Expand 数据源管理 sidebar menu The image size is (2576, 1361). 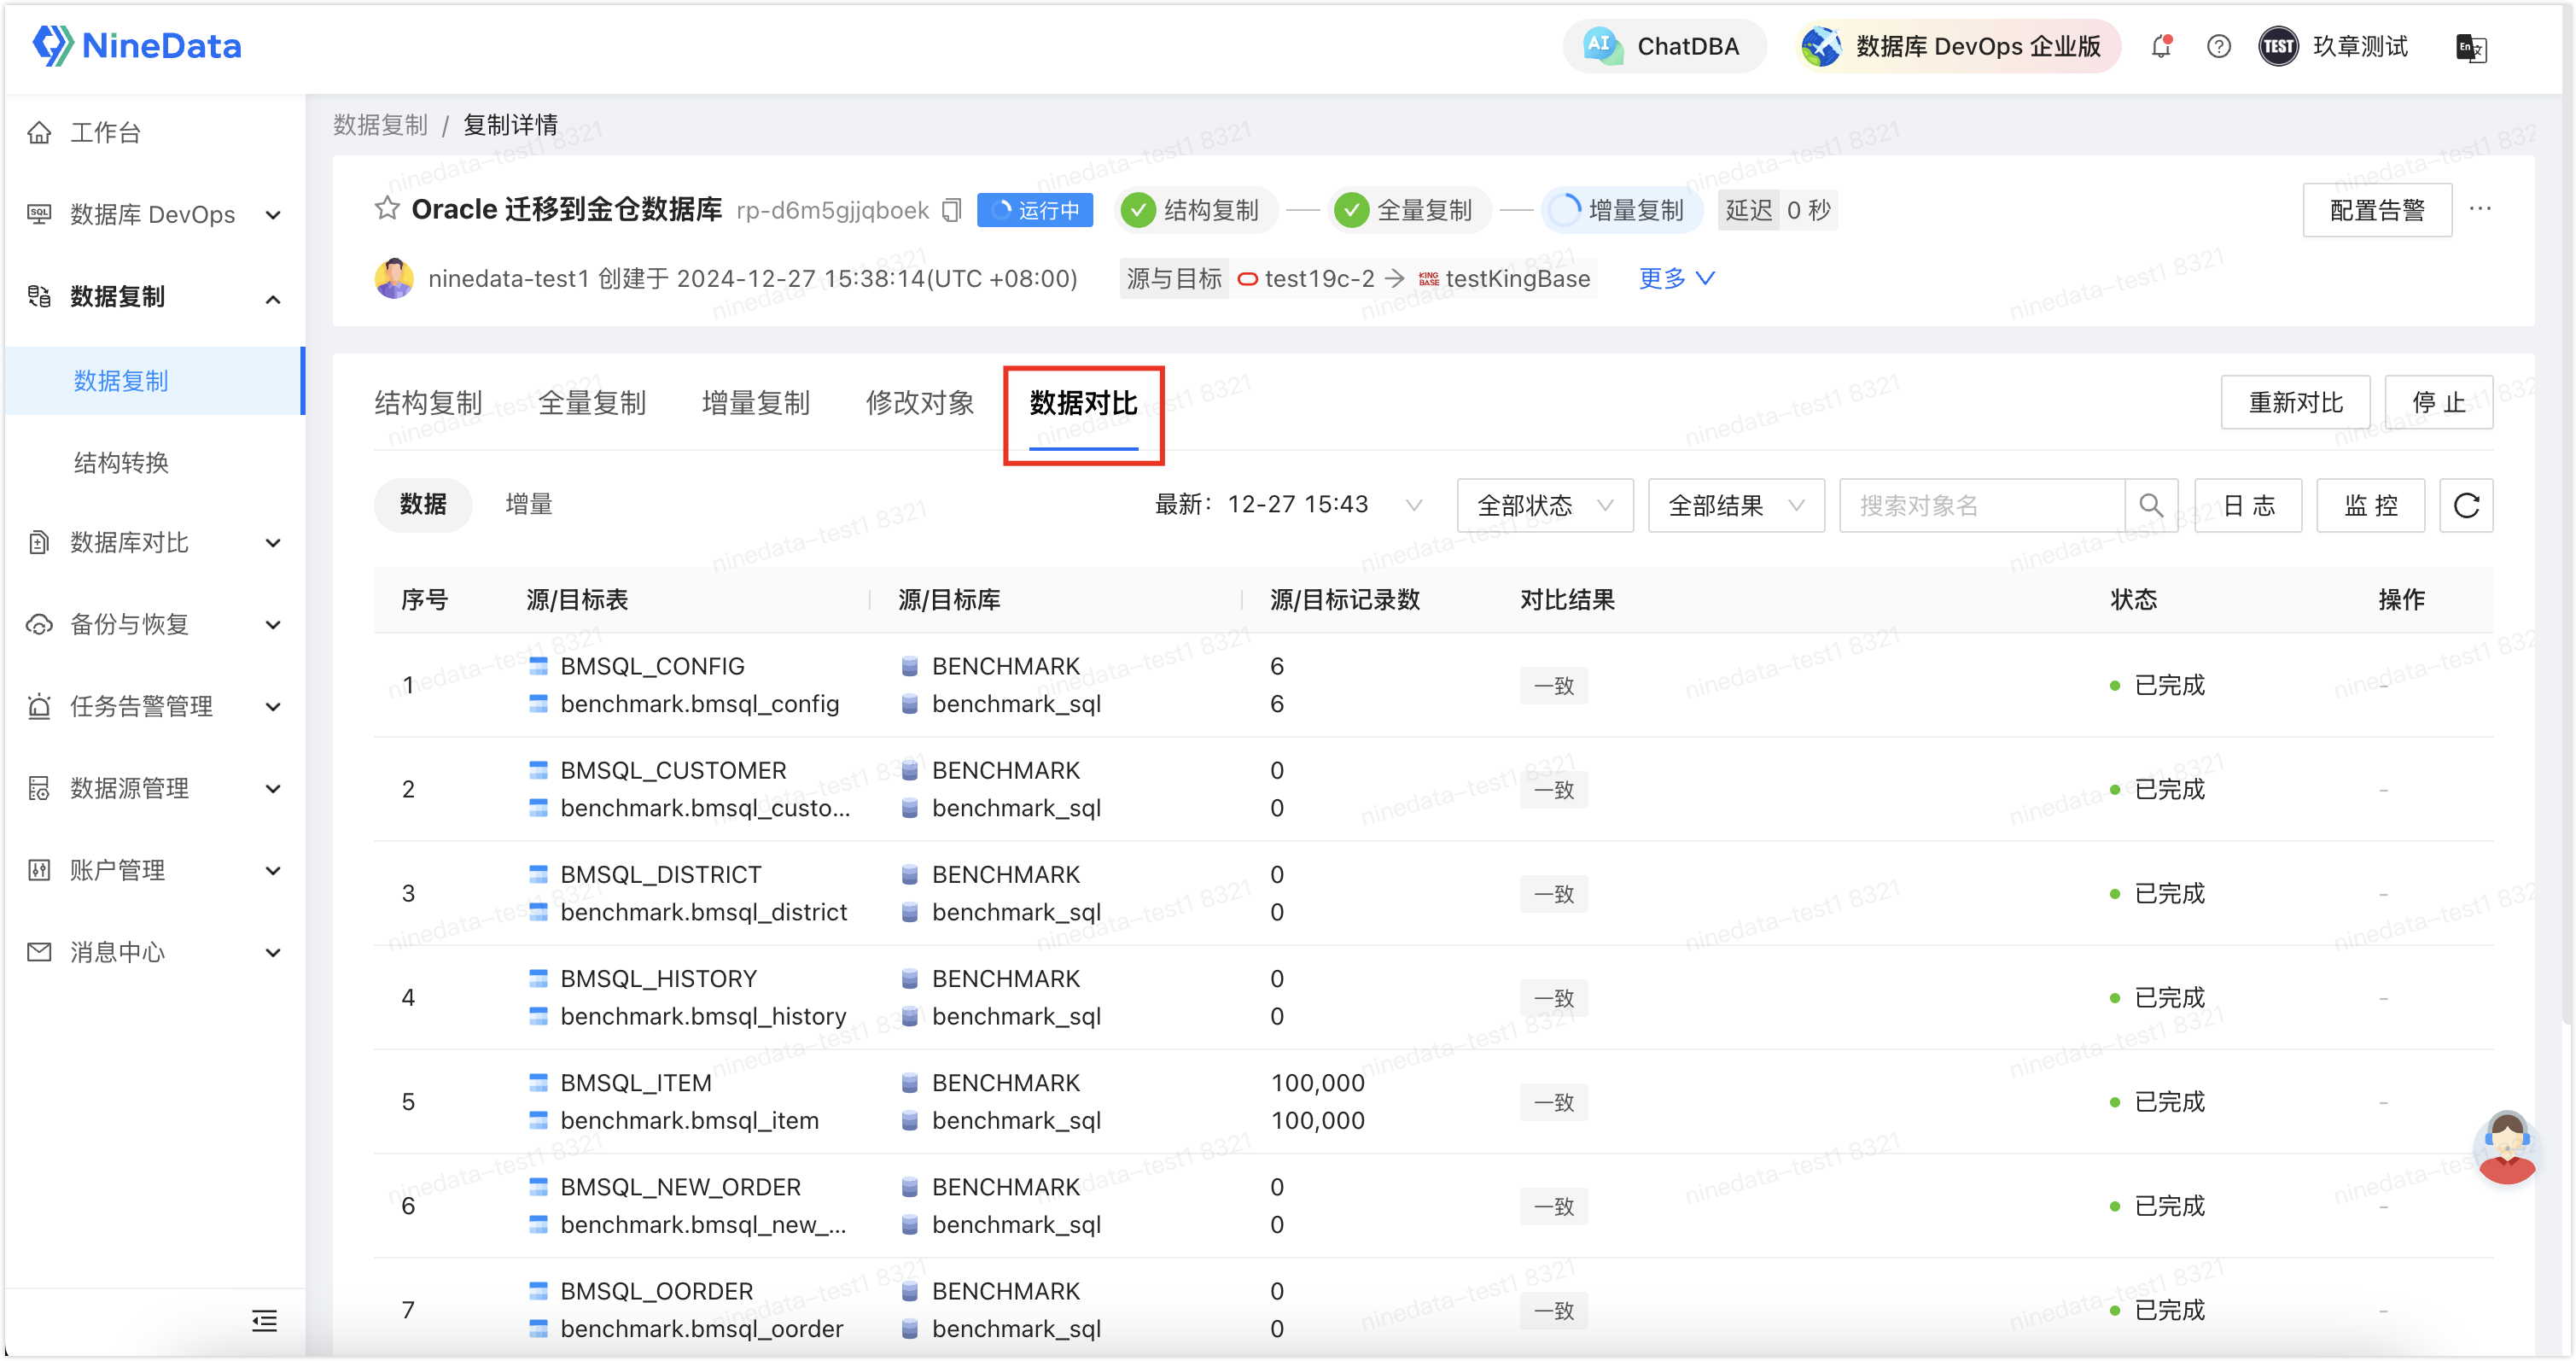[x=155, y=788]
